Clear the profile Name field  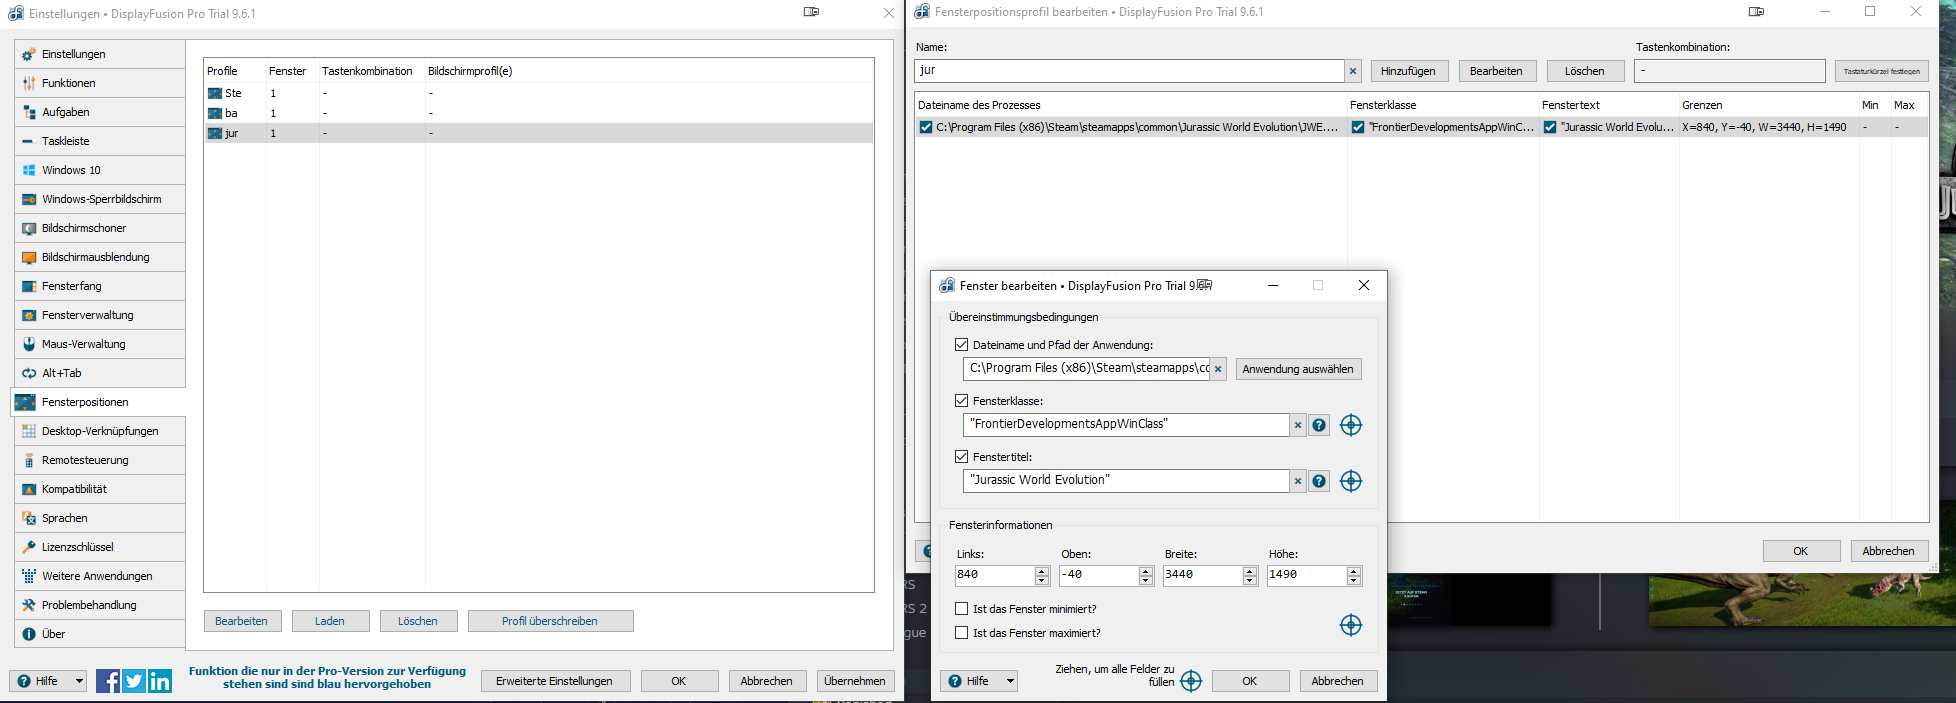coord(1353,71)
